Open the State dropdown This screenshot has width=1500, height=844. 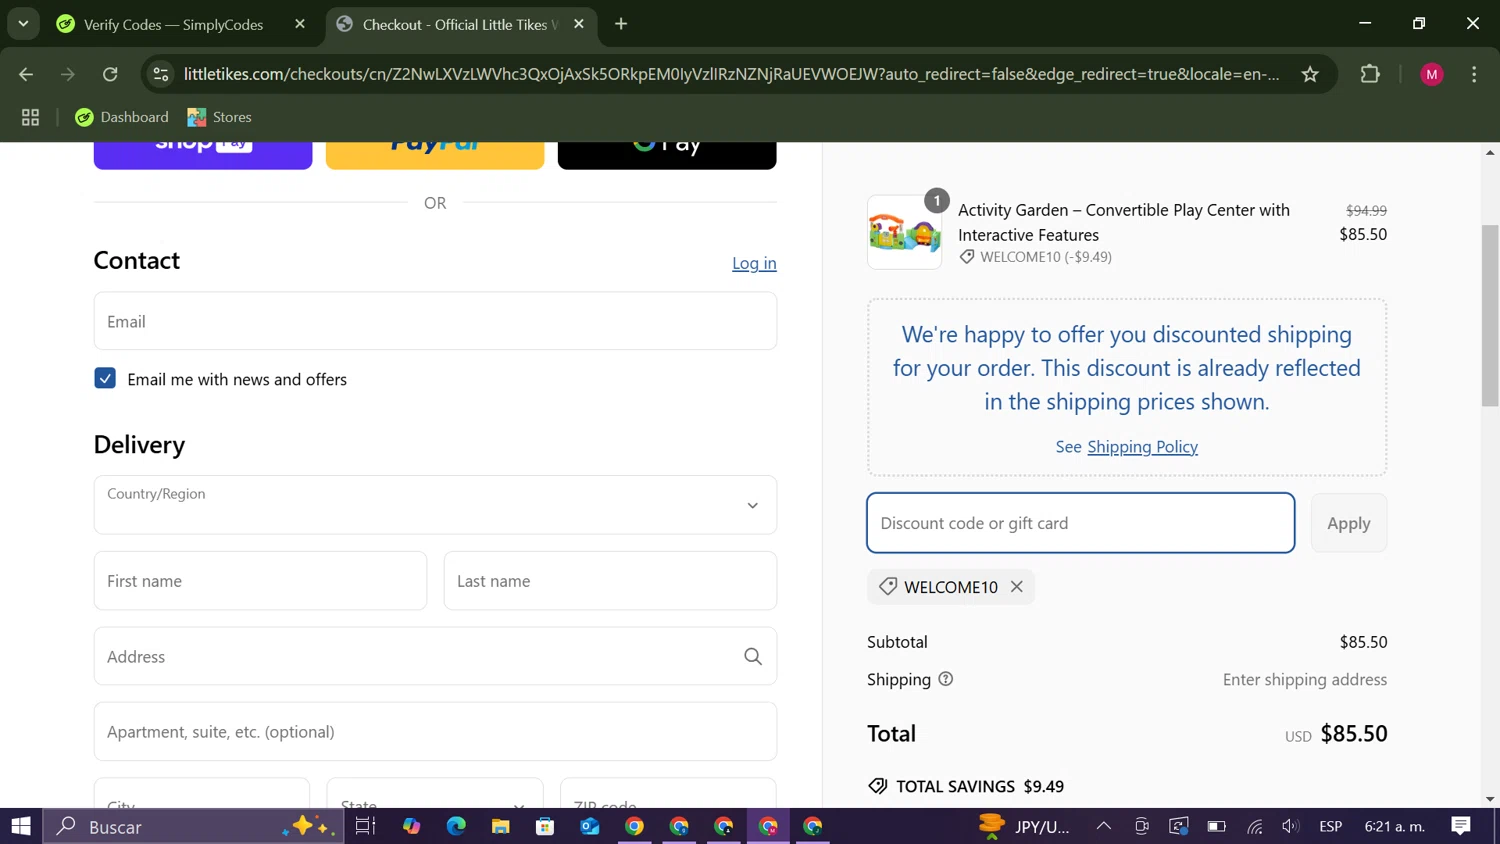click(x=435, y=794)
